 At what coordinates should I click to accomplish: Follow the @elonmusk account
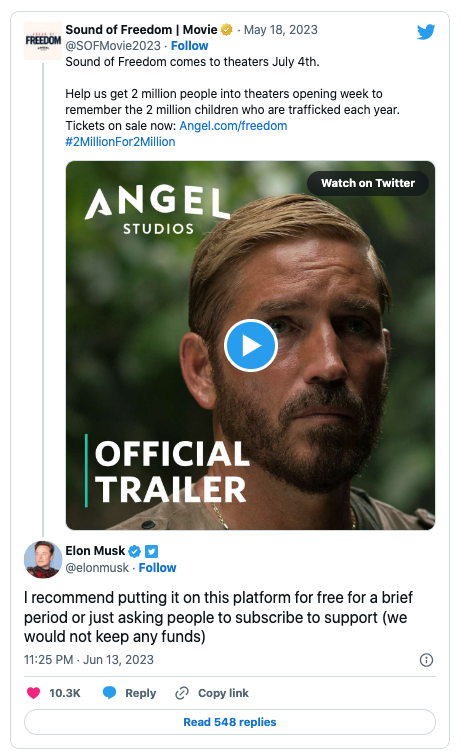click(158, 568)
